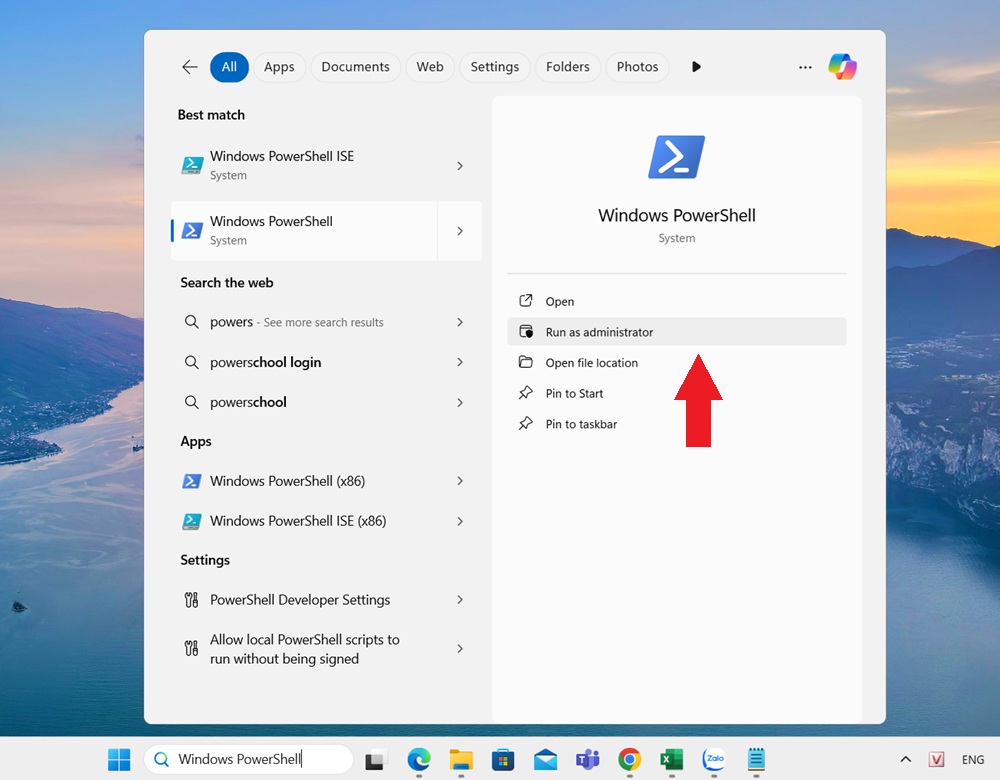Viewport: 1000px width, 780px height.
Task: Expand the chevron beside Windows PowerShell ISE (x86)
Action: click(460, 521)
